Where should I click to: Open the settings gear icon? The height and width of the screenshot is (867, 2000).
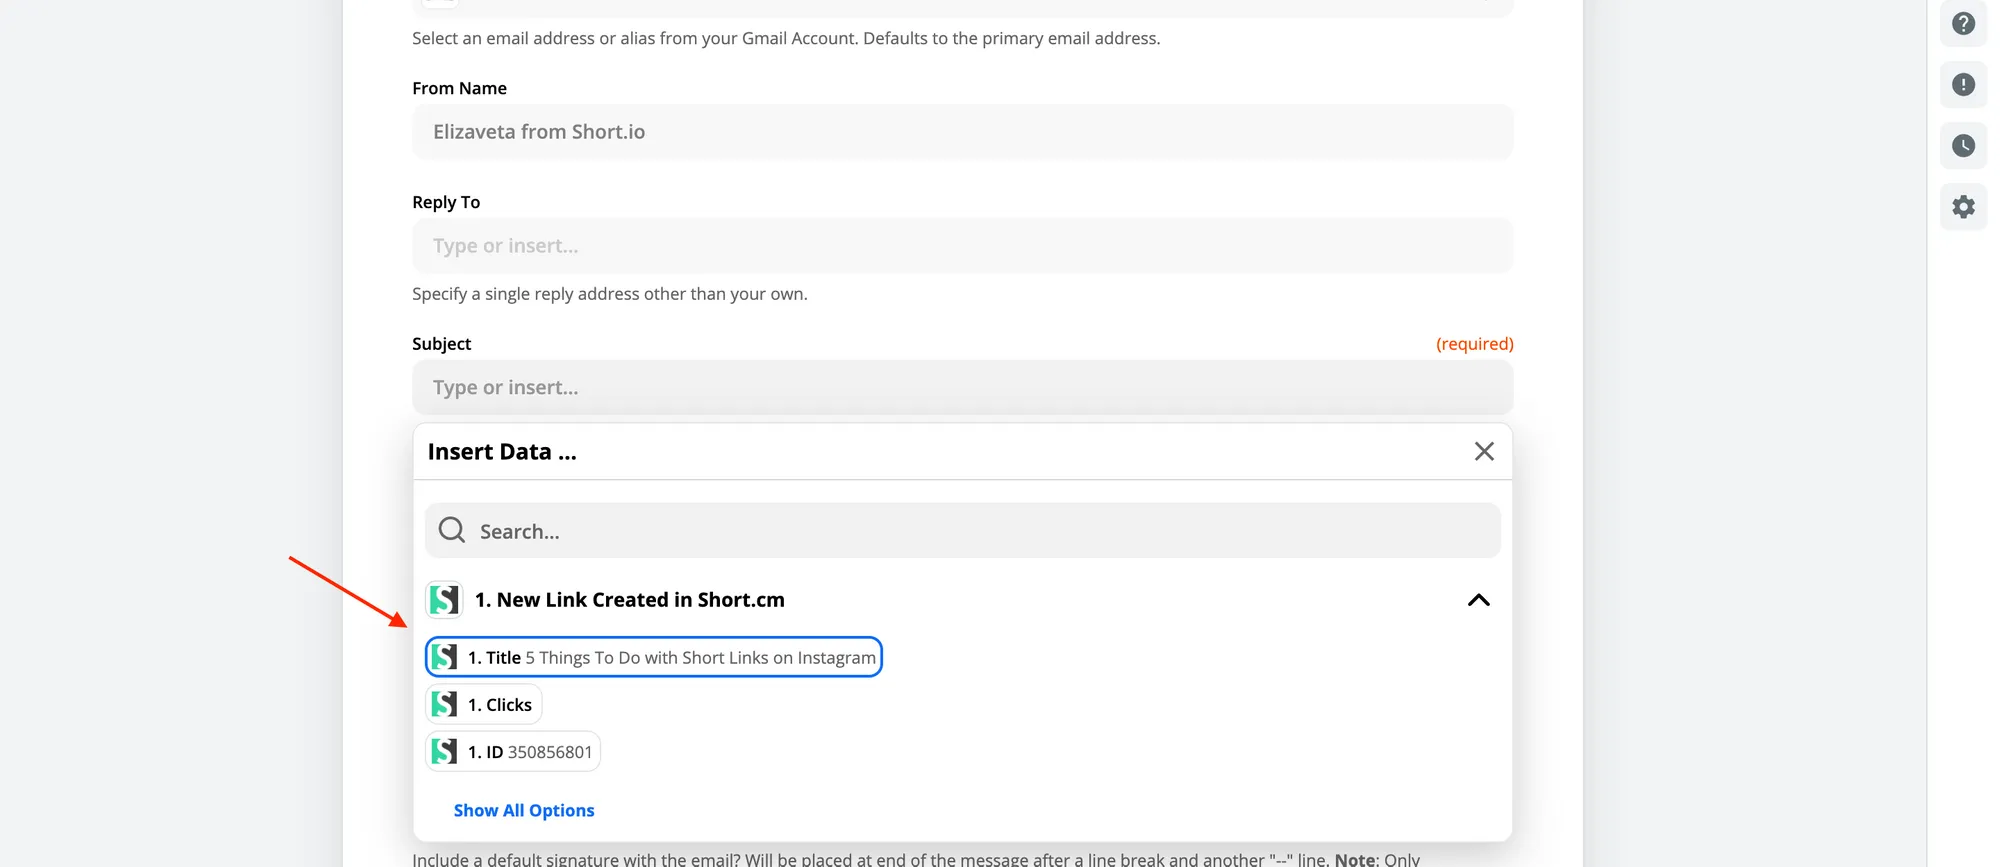(1963, 207)
